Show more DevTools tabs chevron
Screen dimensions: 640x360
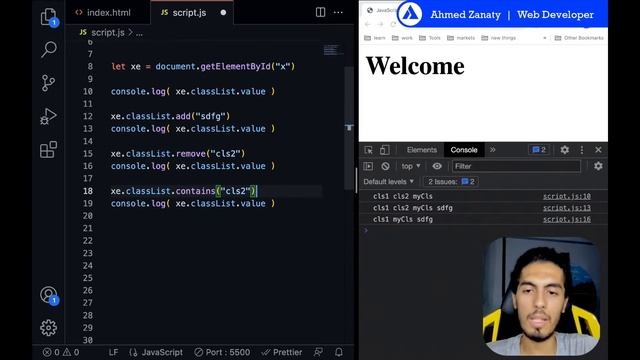tap(493, 150)
